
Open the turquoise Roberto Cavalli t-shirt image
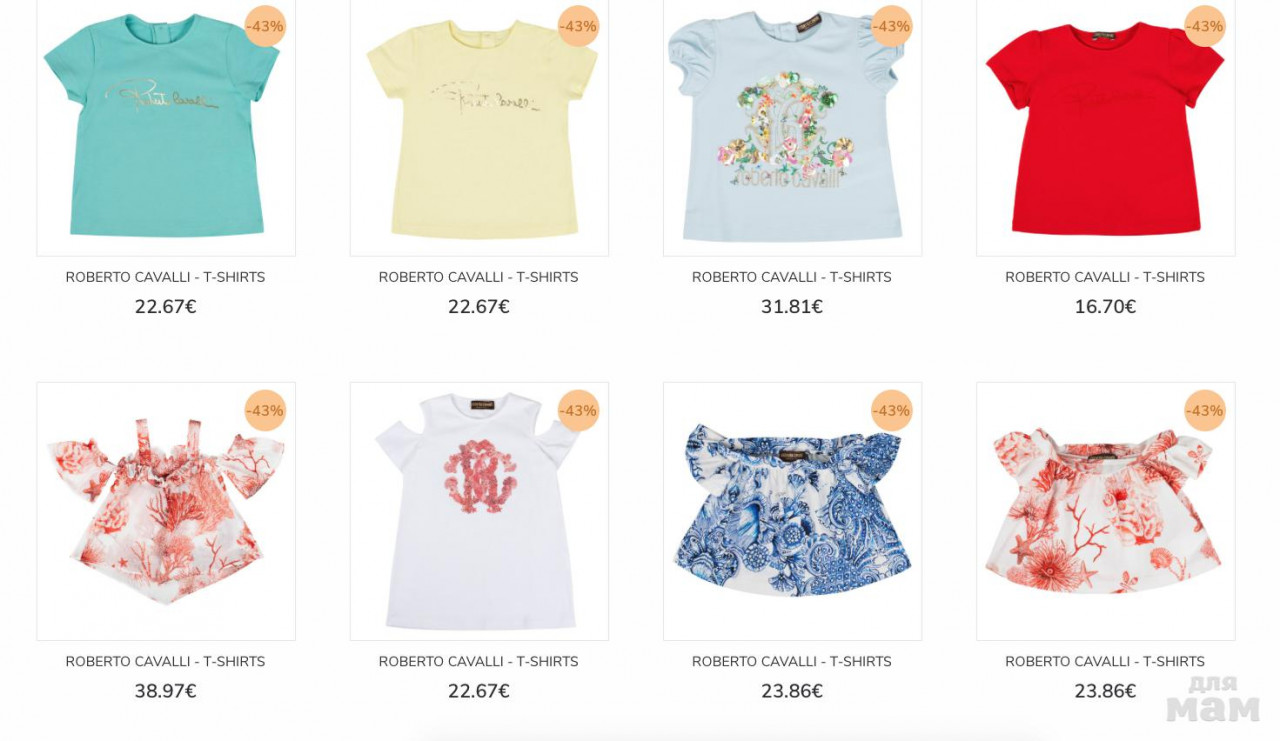pos(166,127)
